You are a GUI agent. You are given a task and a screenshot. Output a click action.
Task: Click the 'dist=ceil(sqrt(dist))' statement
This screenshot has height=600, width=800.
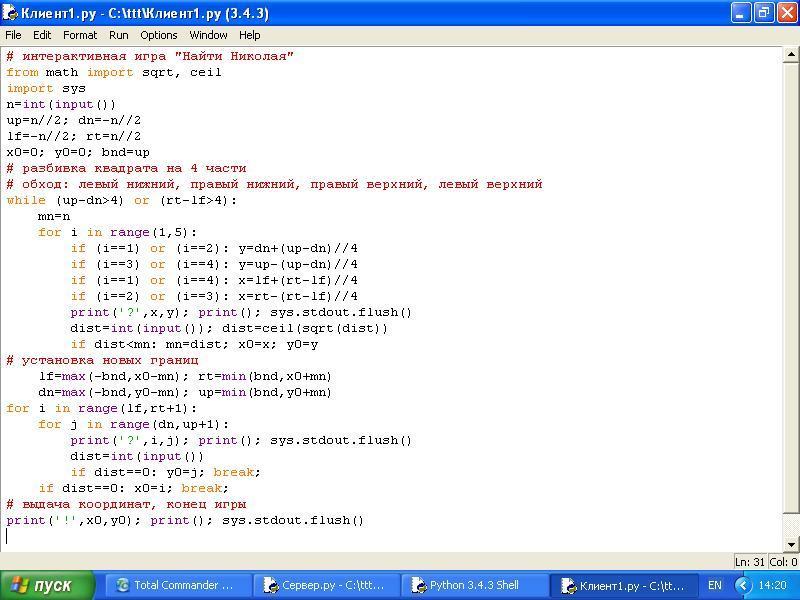tap(305, 329)
